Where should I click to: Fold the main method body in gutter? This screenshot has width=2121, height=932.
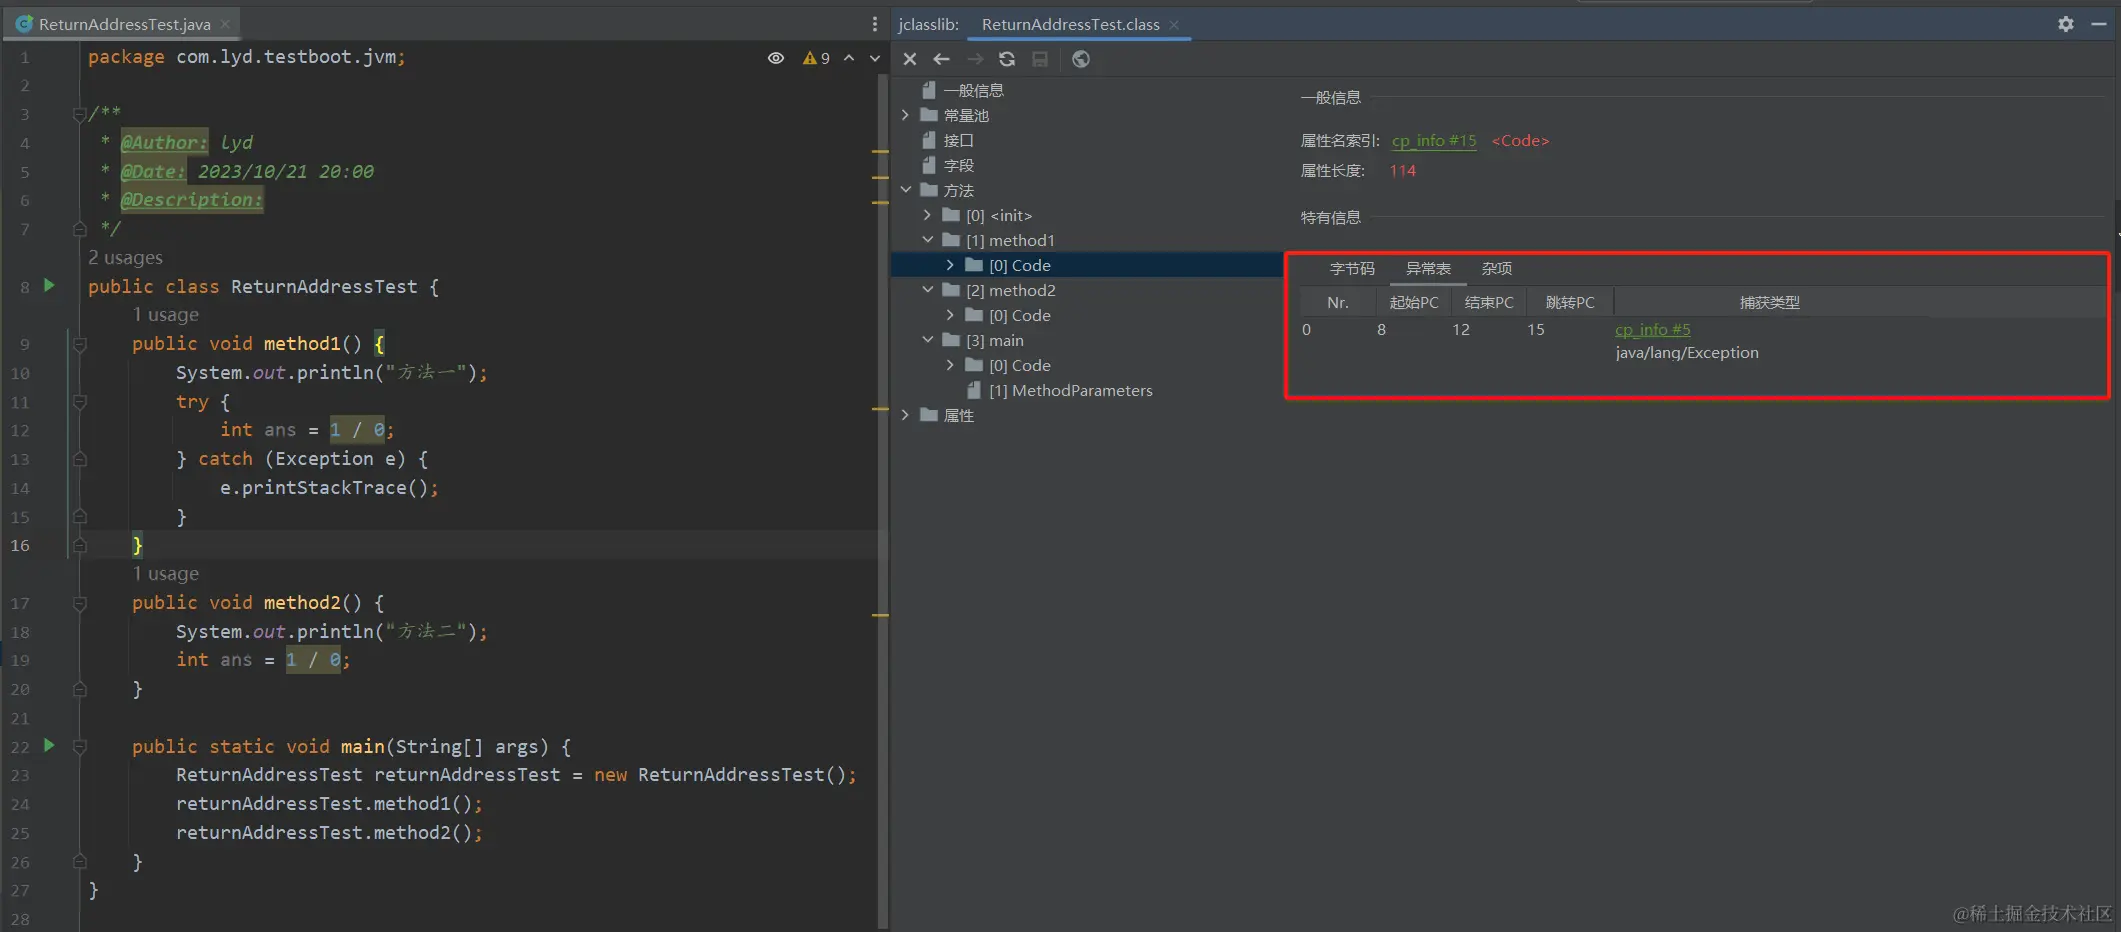point(79,747)
